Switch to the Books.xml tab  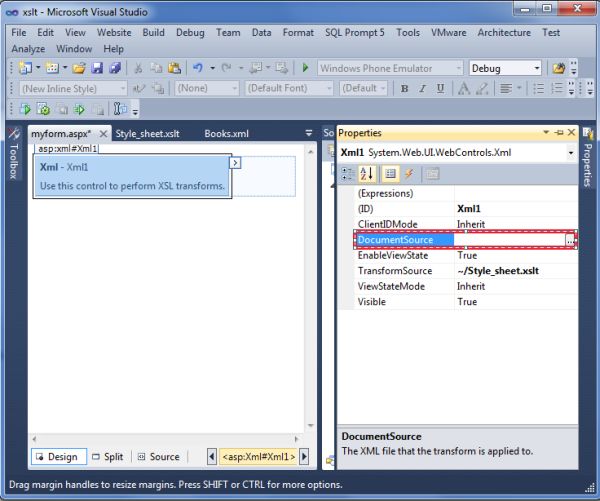point(227,134)
